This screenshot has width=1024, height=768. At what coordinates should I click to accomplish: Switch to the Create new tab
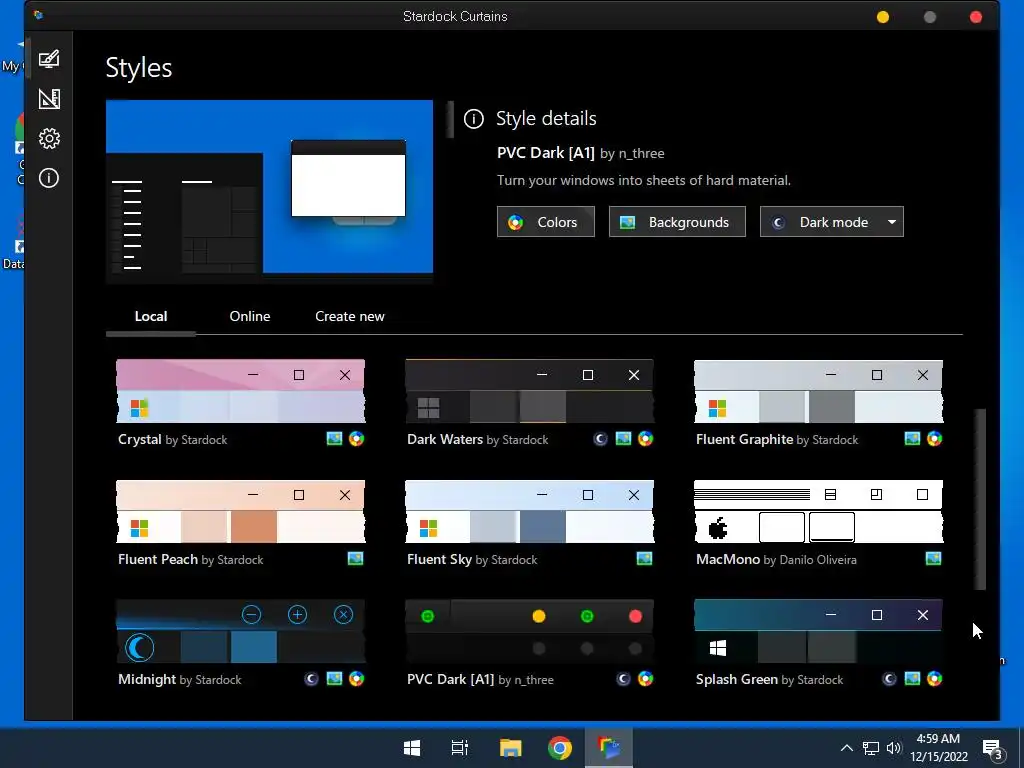[349, 316]
